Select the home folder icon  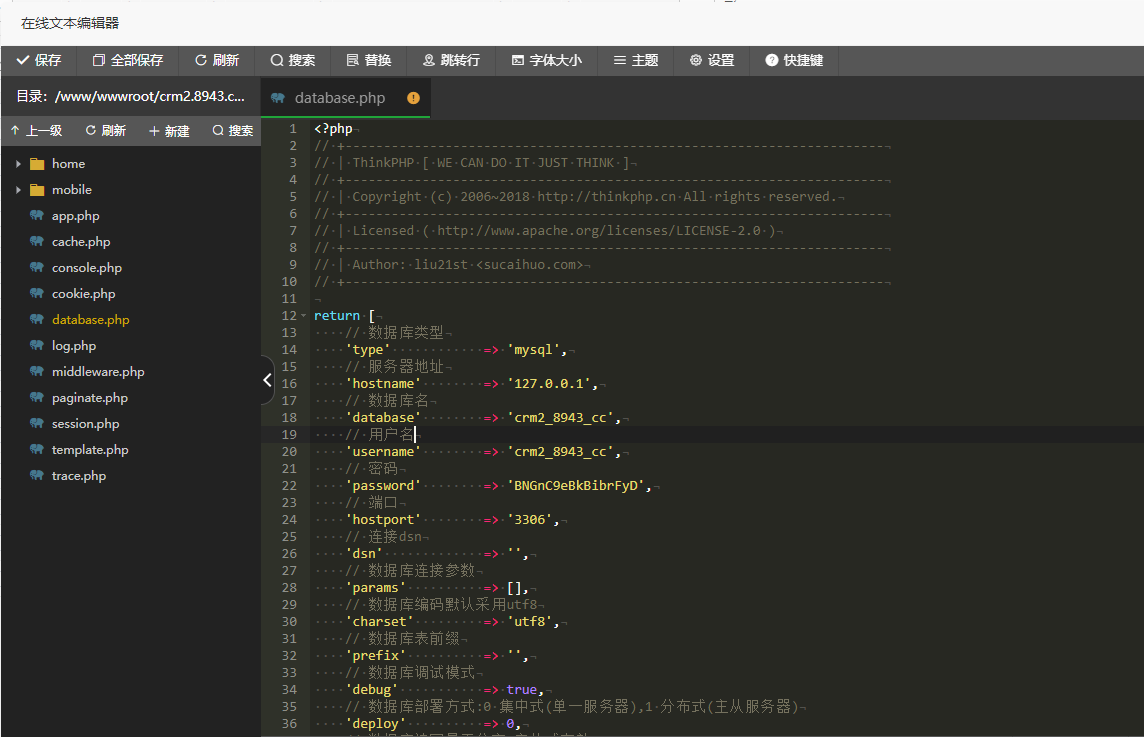pyautogui.click(x=37, y=164)
